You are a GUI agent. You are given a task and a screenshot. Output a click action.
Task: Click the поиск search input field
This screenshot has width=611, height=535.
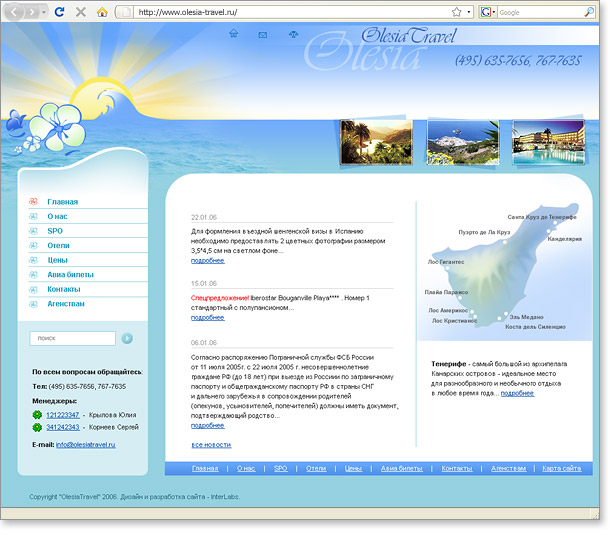(x=72, y=338)
